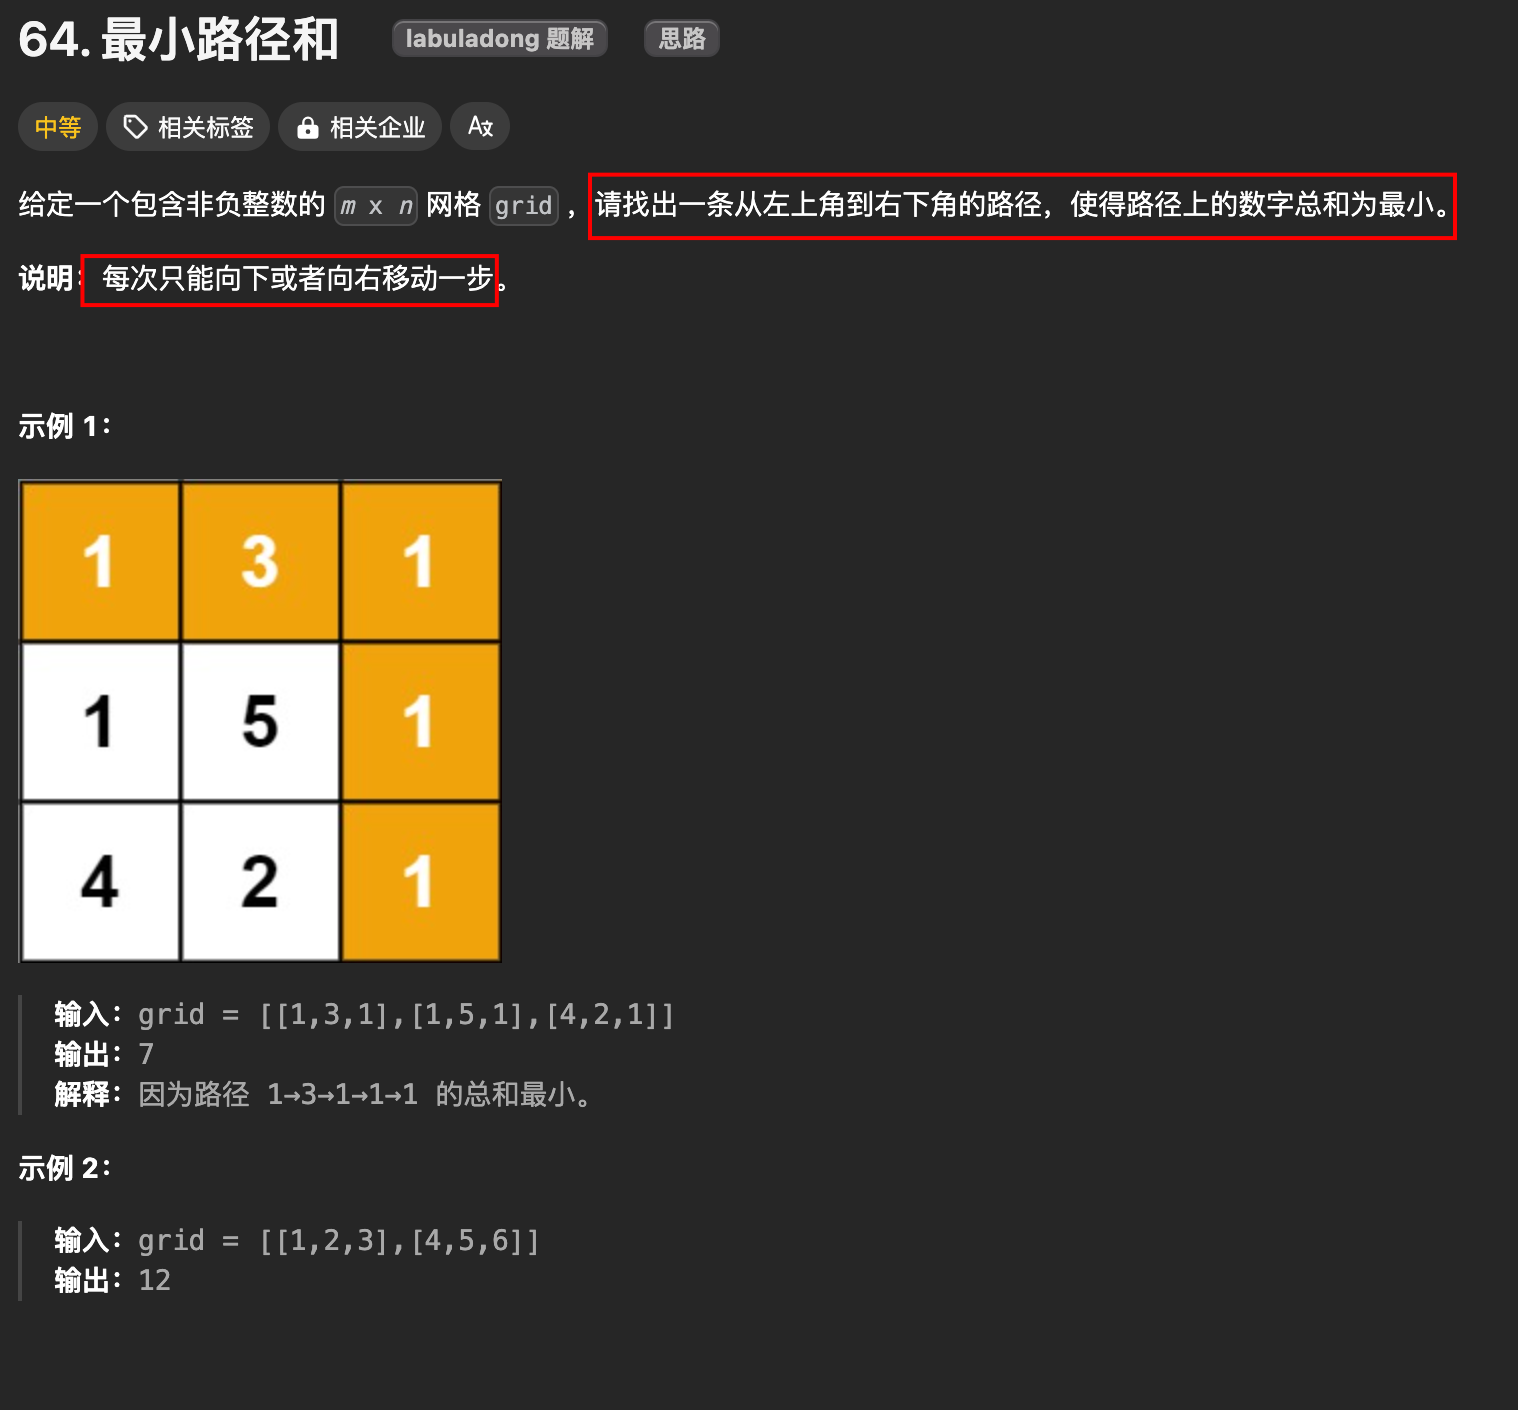The width and height of the screenshot is (1518, 1410).
Task: Click the 示例 1 heading
Action: [65, 426]
